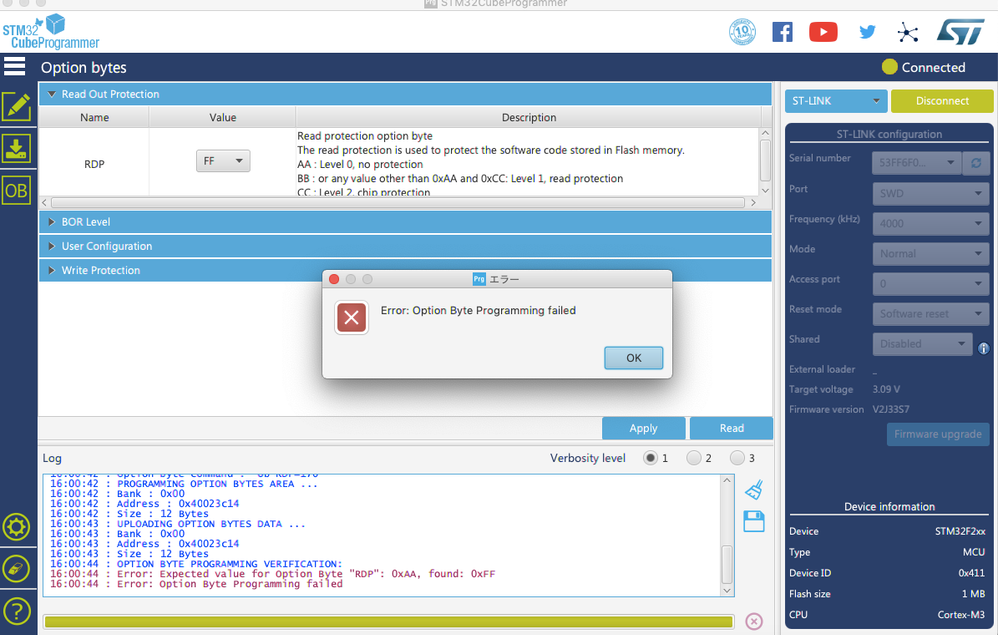Click the Cortex-M3 CPU value
998x635 pixels.
coord(961,615)
